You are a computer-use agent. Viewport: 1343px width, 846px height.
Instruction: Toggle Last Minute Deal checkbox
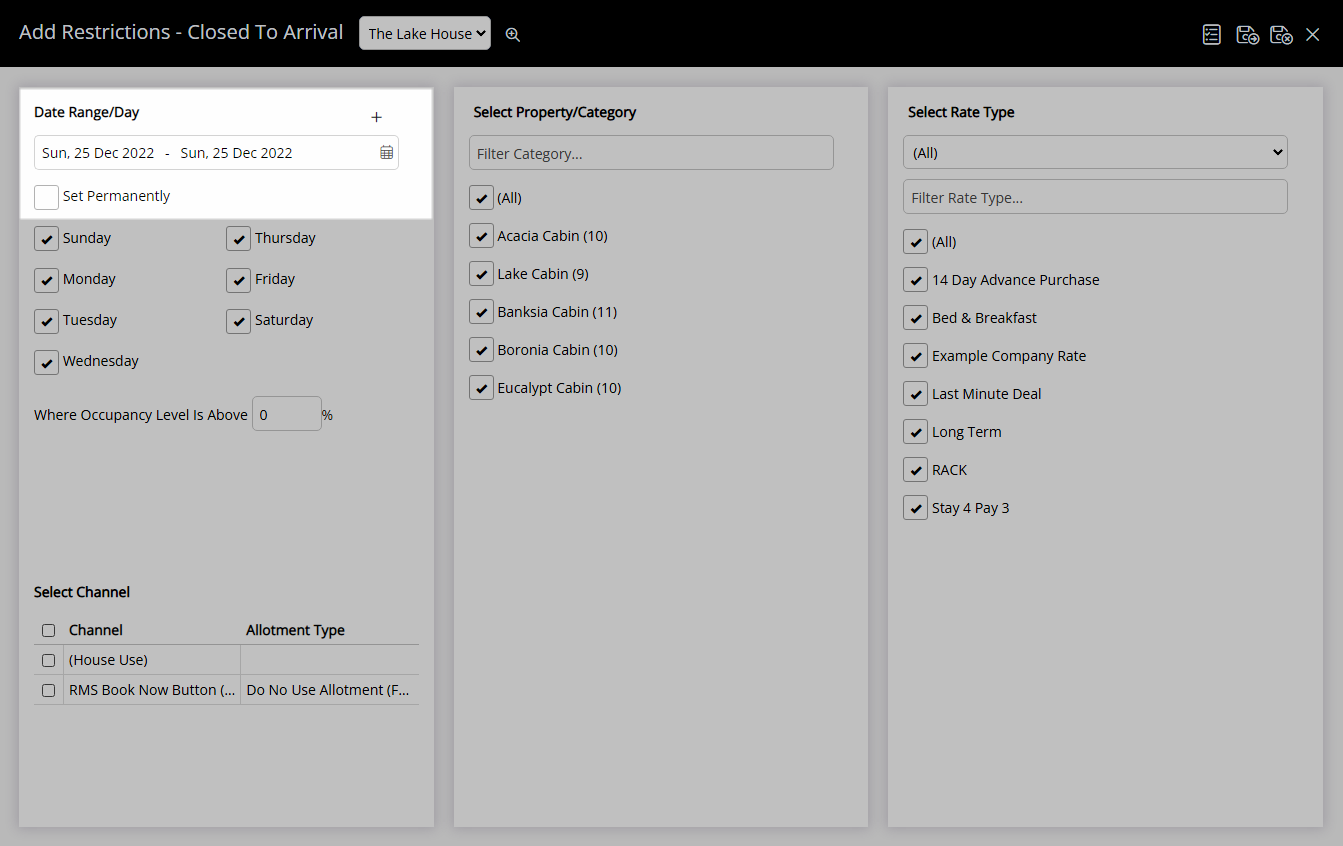(x=915, y=394)
